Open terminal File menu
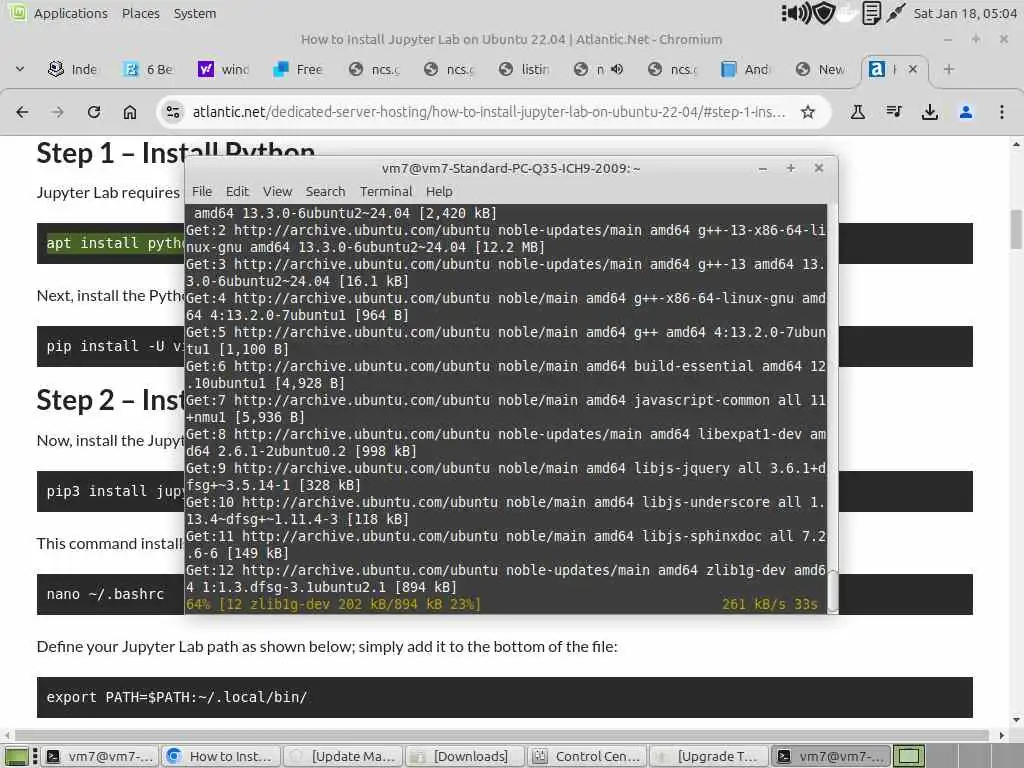 tap(202, 191)
